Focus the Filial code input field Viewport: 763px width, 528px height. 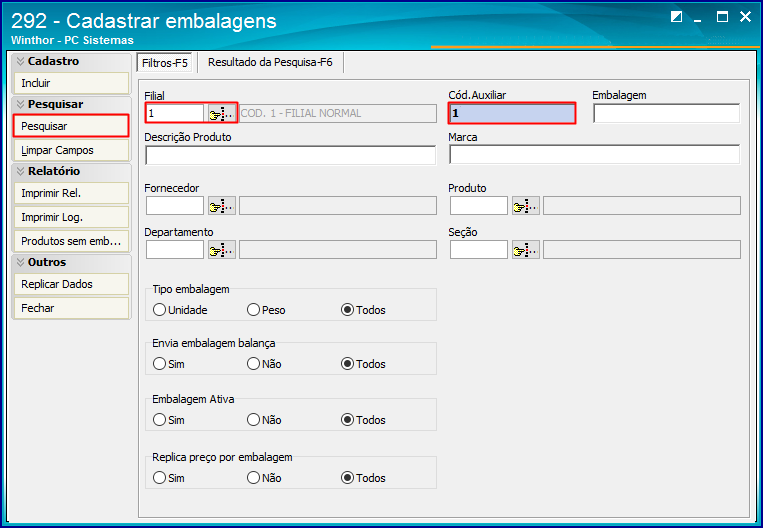coord(175,113)
